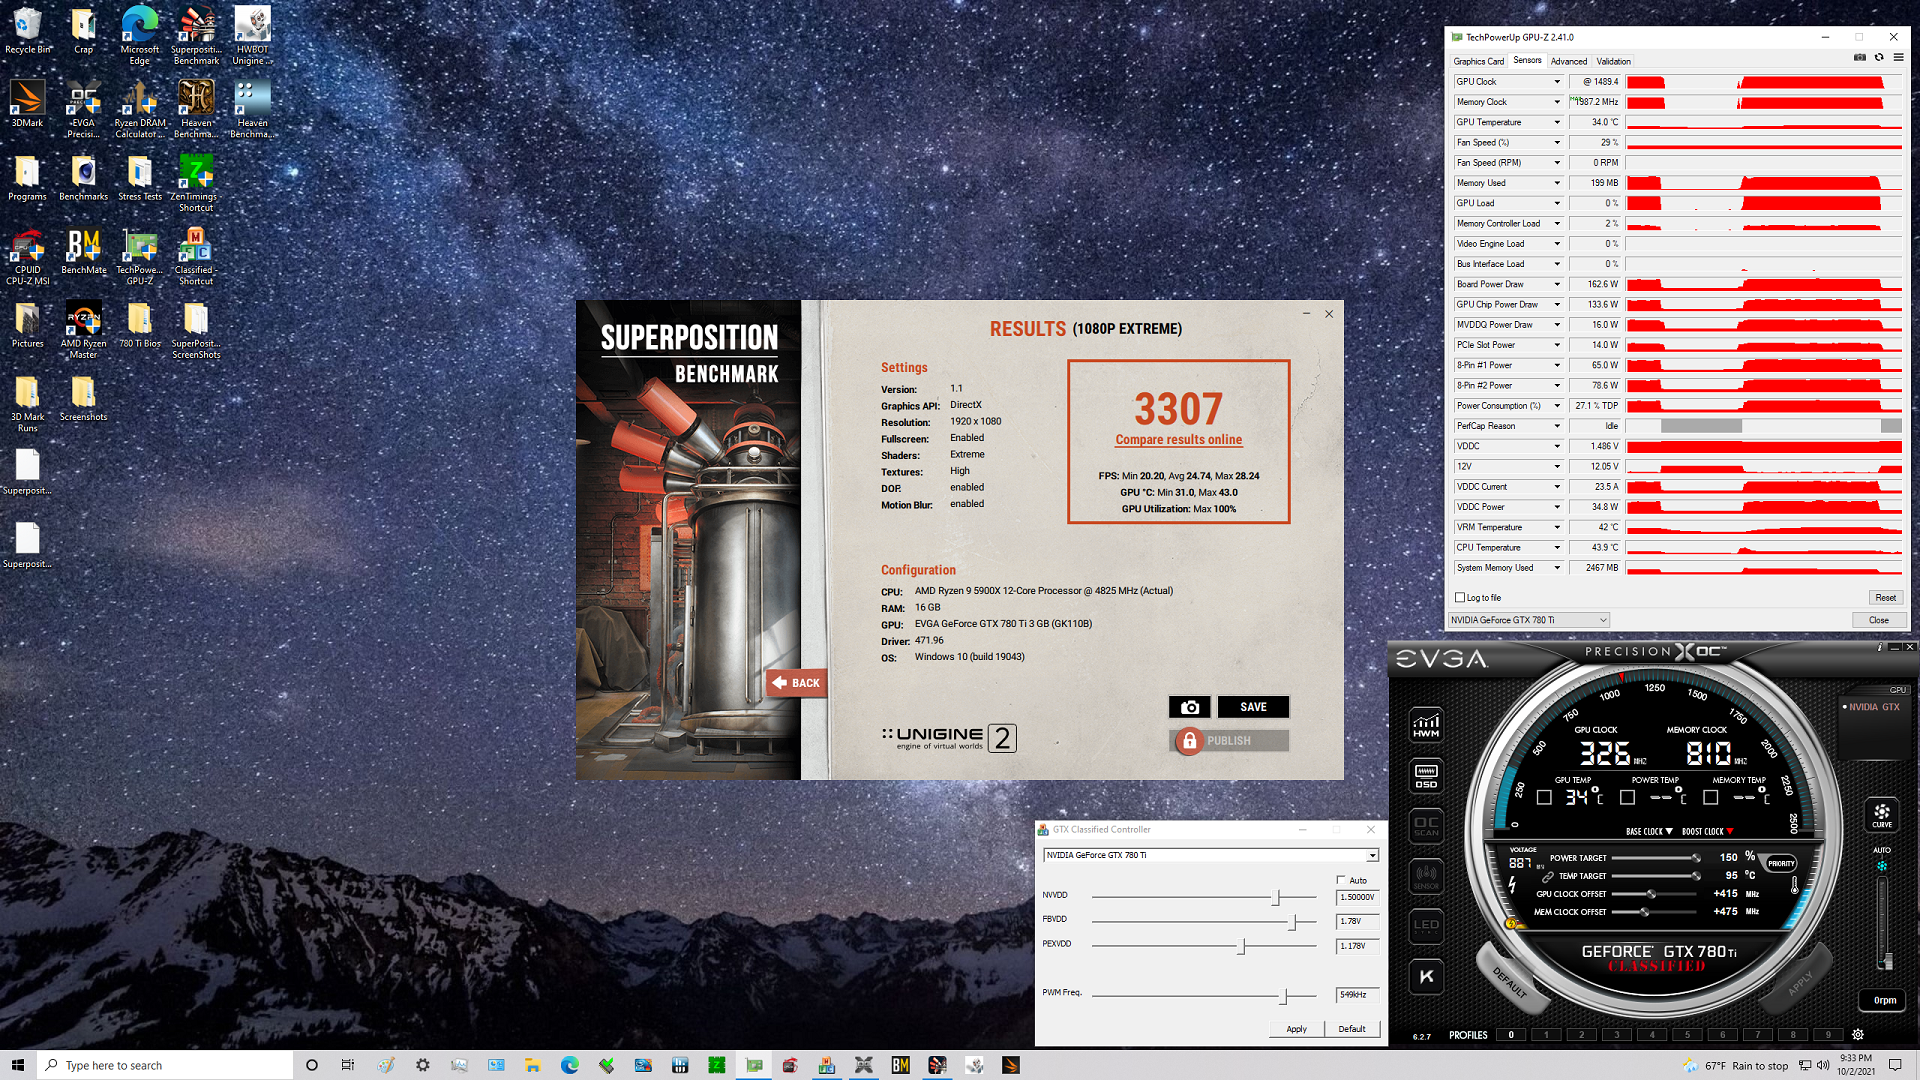Click the info icon in Precision X title bar
The width and height of the screenshot is (1920, 1080).
coord(1880,647)
